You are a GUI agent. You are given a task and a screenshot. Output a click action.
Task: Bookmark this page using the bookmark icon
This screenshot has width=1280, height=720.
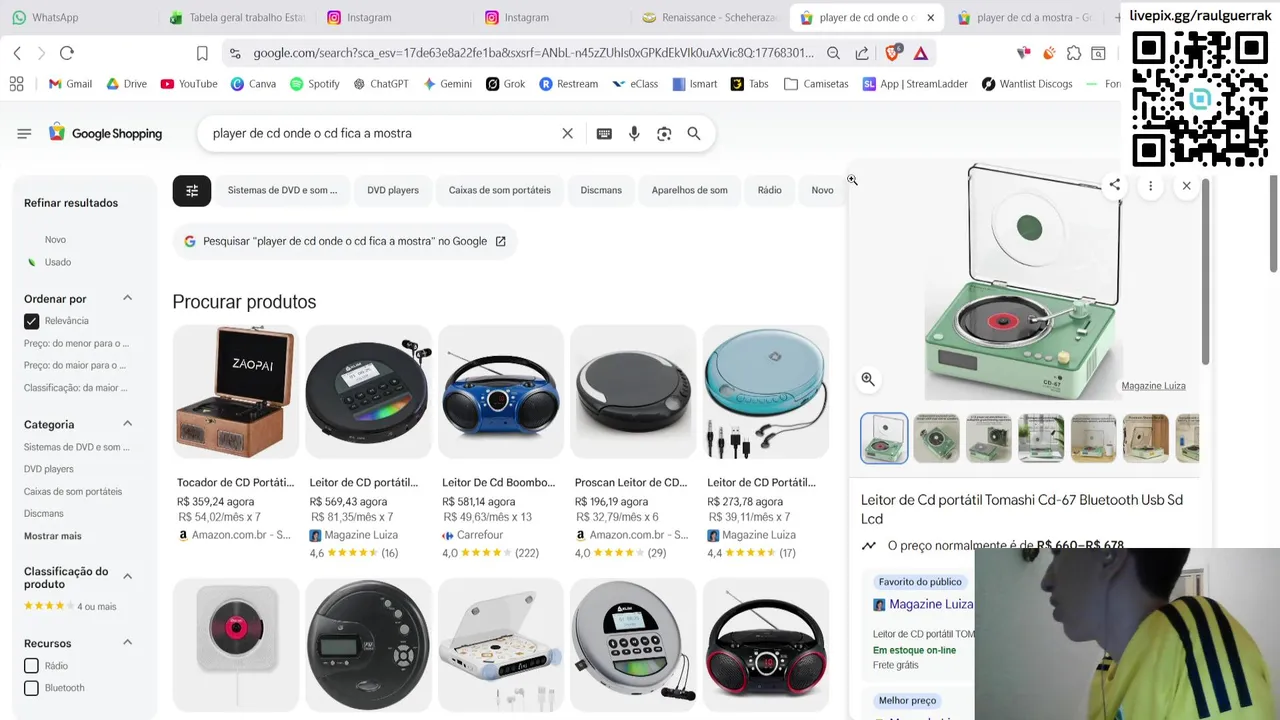(202, 53)
